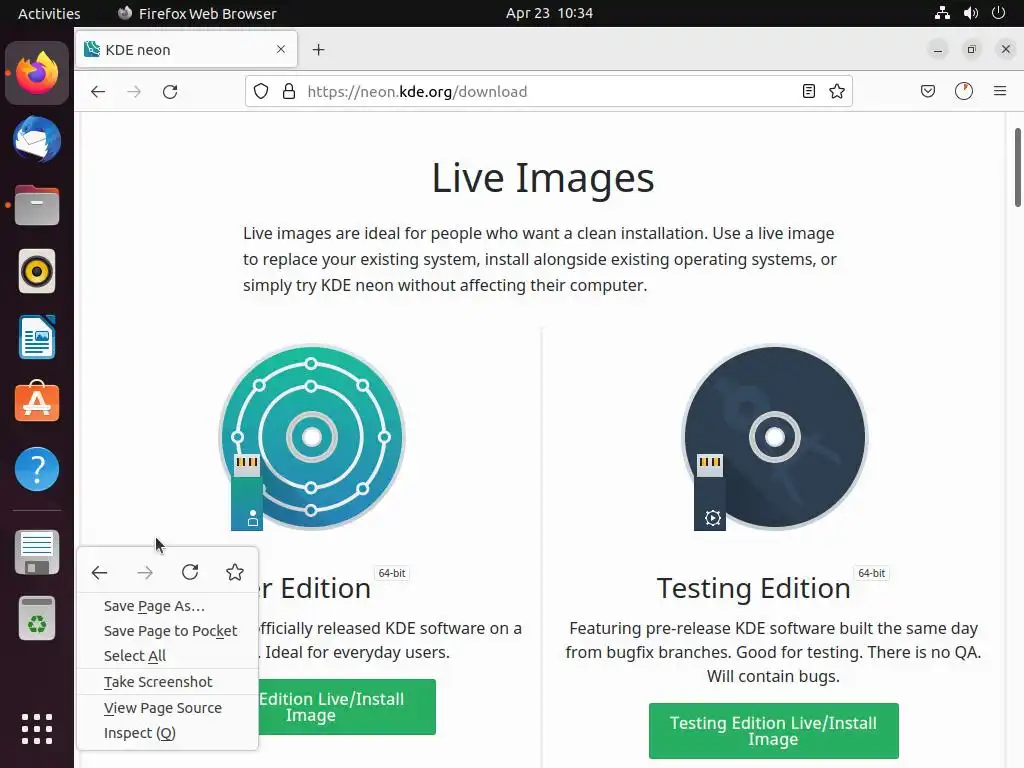Show site security via padlock icon
The width and height of the screenshot is (1024, 768).
pyautogui.click(x=289, y=91)
